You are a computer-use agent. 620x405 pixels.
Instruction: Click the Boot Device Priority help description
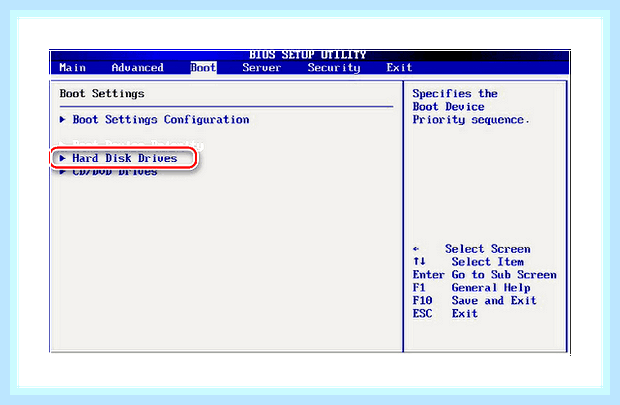[471, 107]
